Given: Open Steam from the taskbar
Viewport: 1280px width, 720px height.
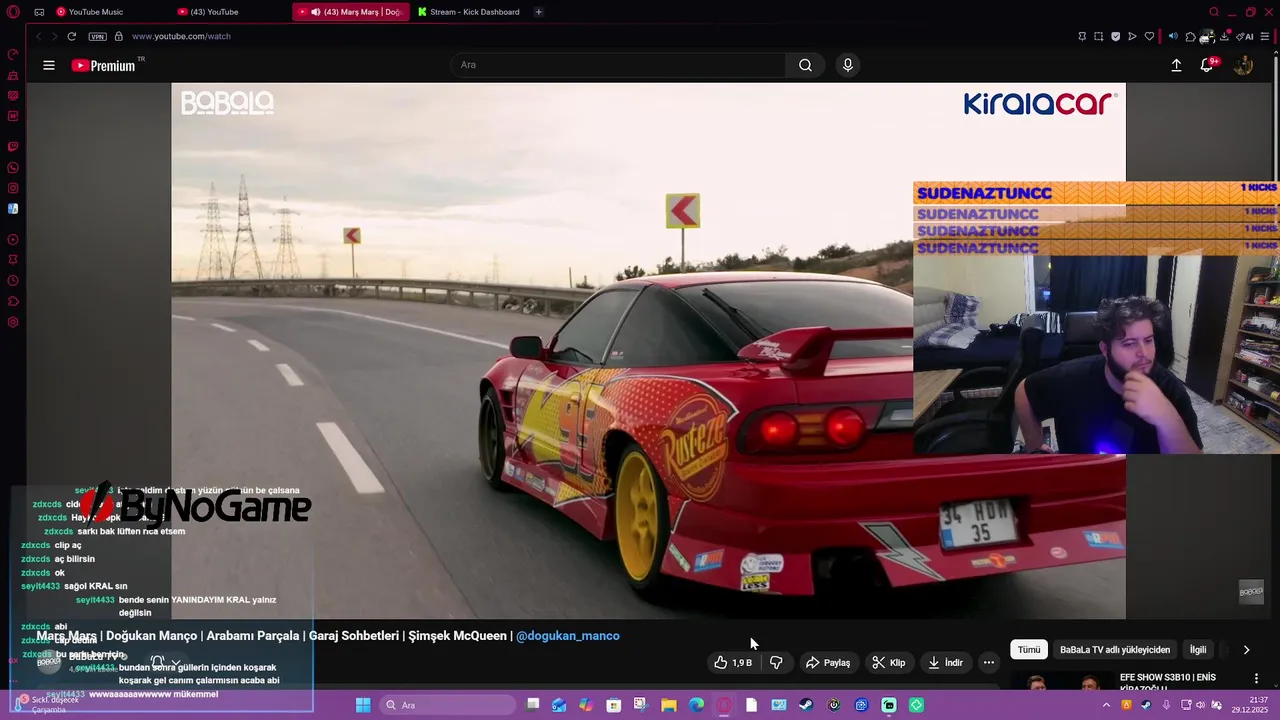Looking at the screenshot, I should point(805,705).
